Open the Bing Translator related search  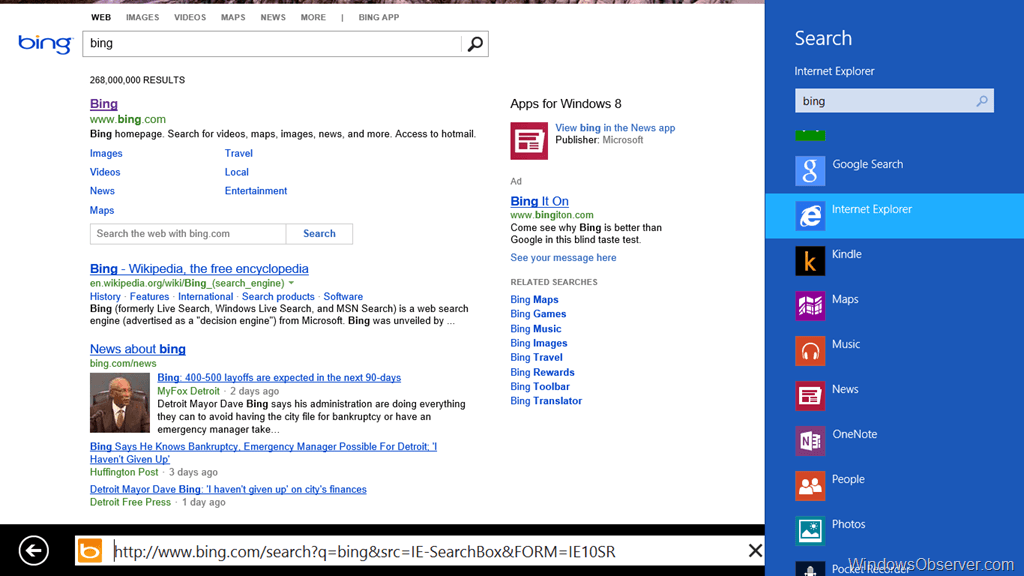point(545,401)
